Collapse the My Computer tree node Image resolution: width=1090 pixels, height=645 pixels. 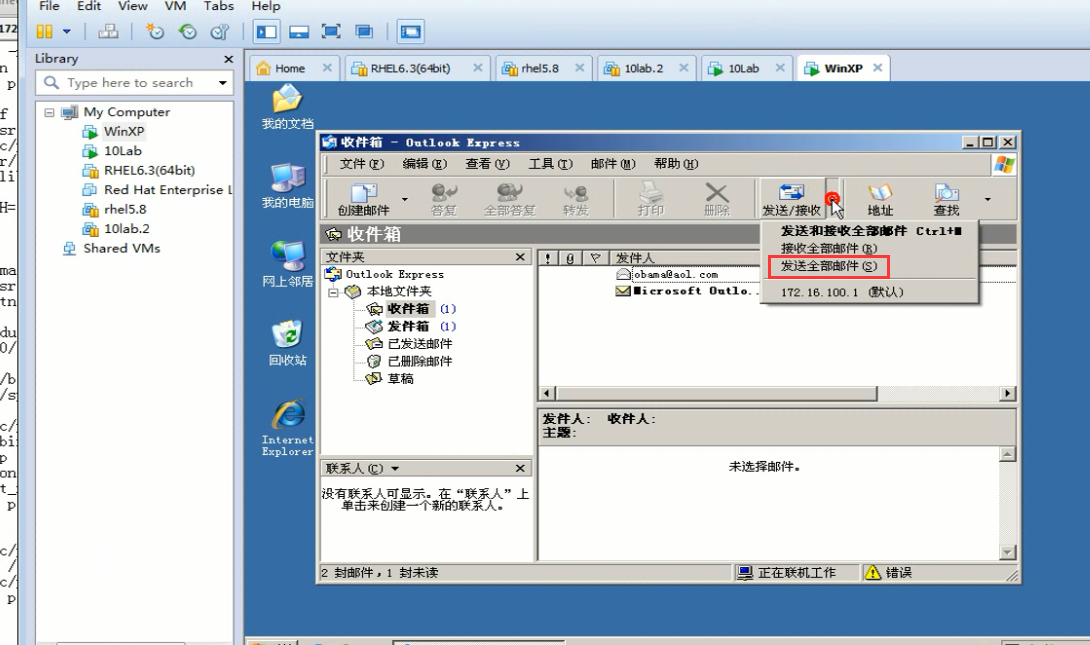click(49, 112)
